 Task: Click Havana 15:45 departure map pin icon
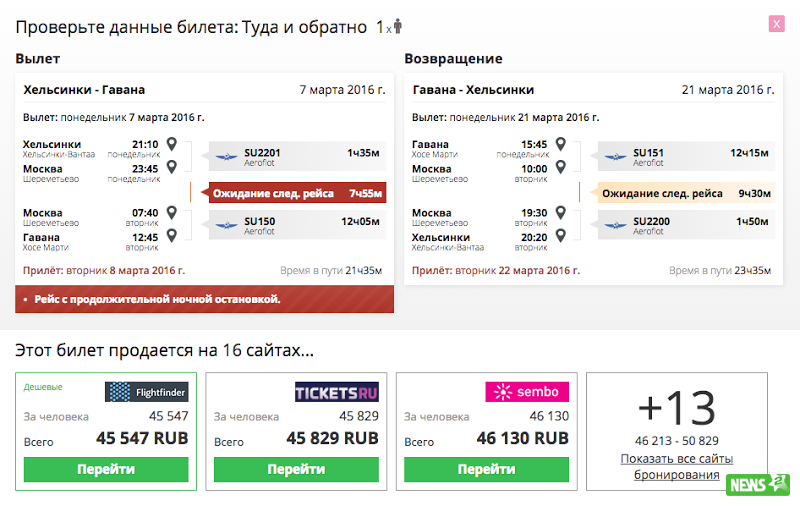pos(561,144)
